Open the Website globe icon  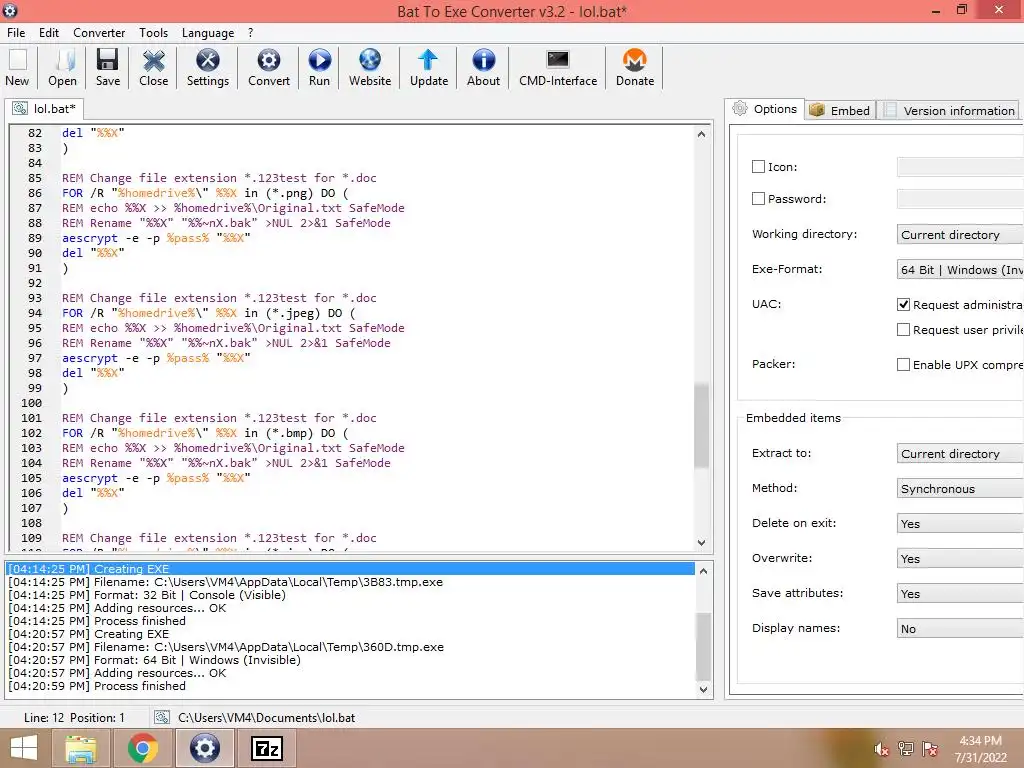tap(370, 67)
